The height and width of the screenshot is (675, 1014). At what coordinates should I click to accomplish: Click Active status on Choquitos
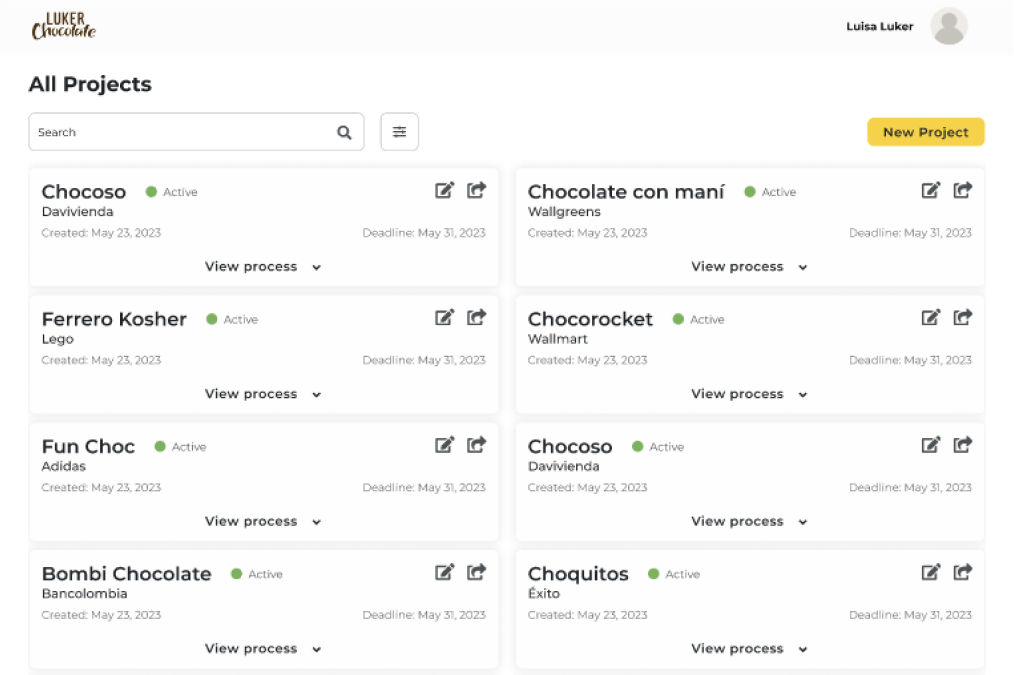click(674, 574)
